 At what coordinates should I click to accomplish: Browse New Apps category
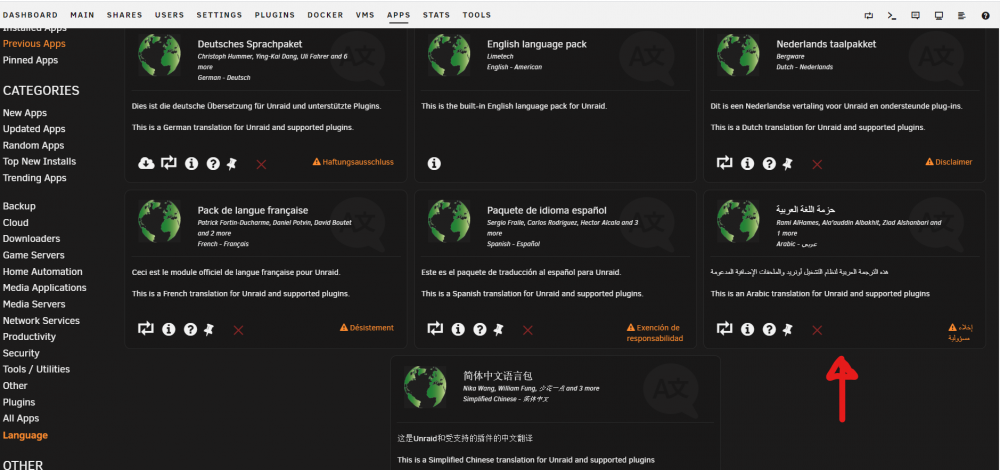click(25, 113)
